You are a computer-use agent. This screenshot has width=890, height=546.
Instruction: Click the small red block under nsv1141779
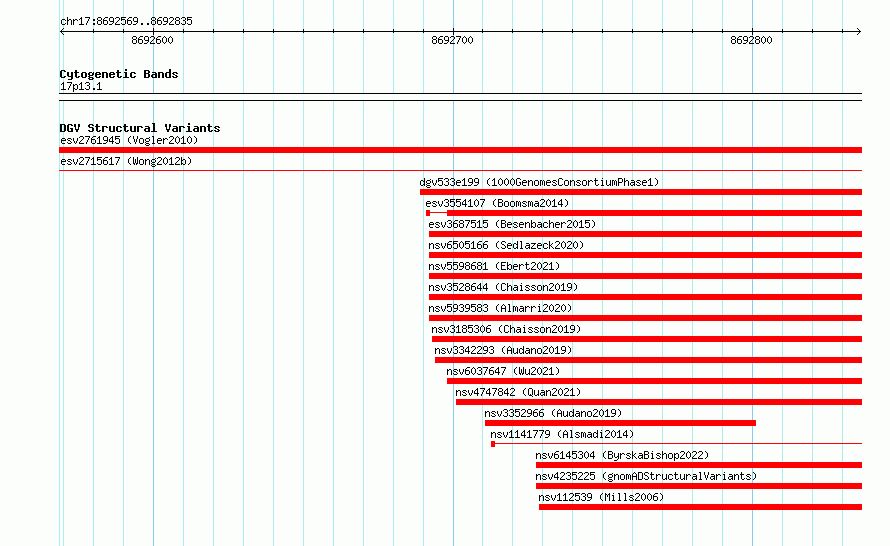[x=493, y=444]
